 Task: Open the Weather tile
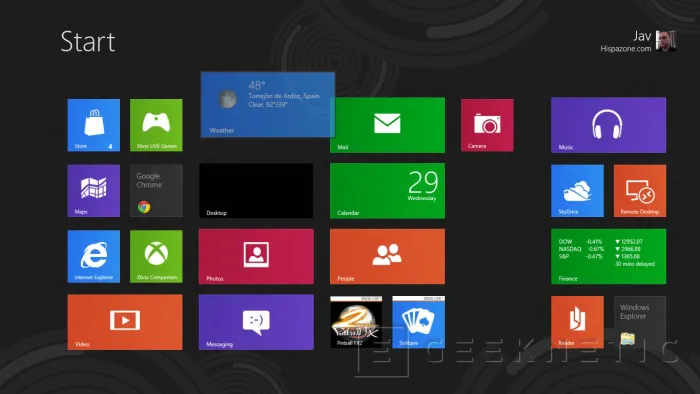tap(268, 104)
